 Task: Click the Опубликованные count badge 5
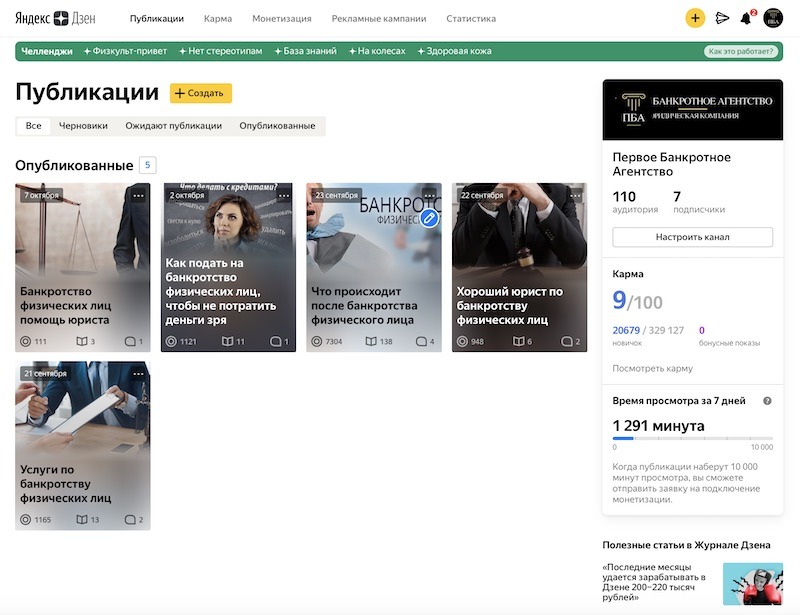(147, 165)
